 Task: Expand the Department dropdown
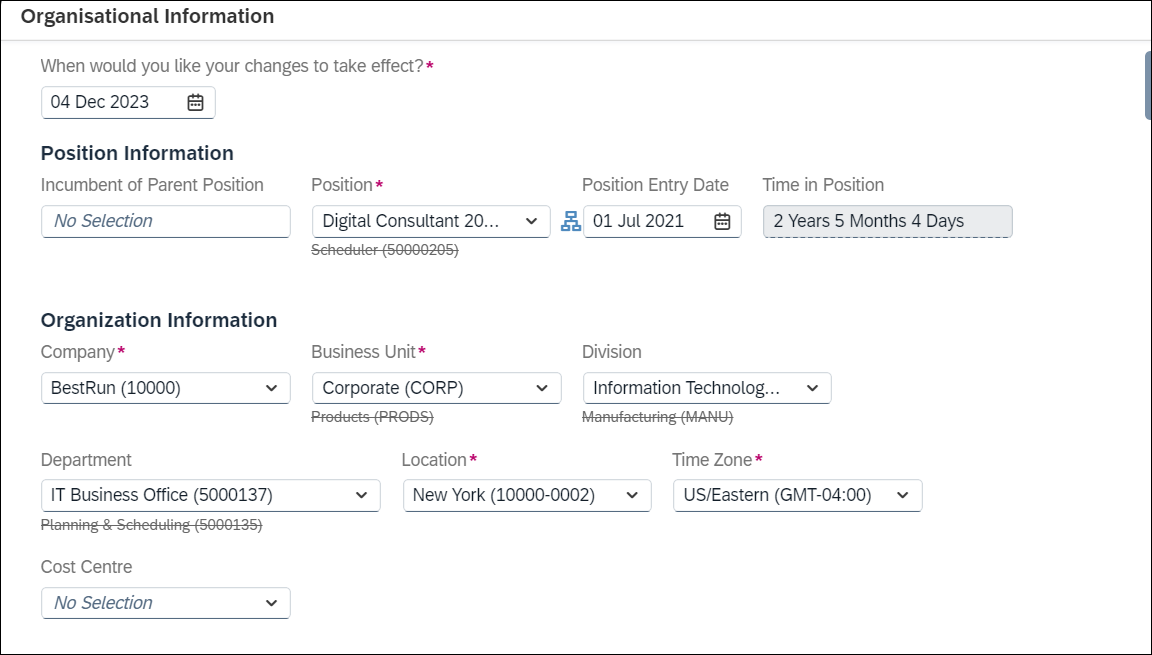tap(361, 495)
